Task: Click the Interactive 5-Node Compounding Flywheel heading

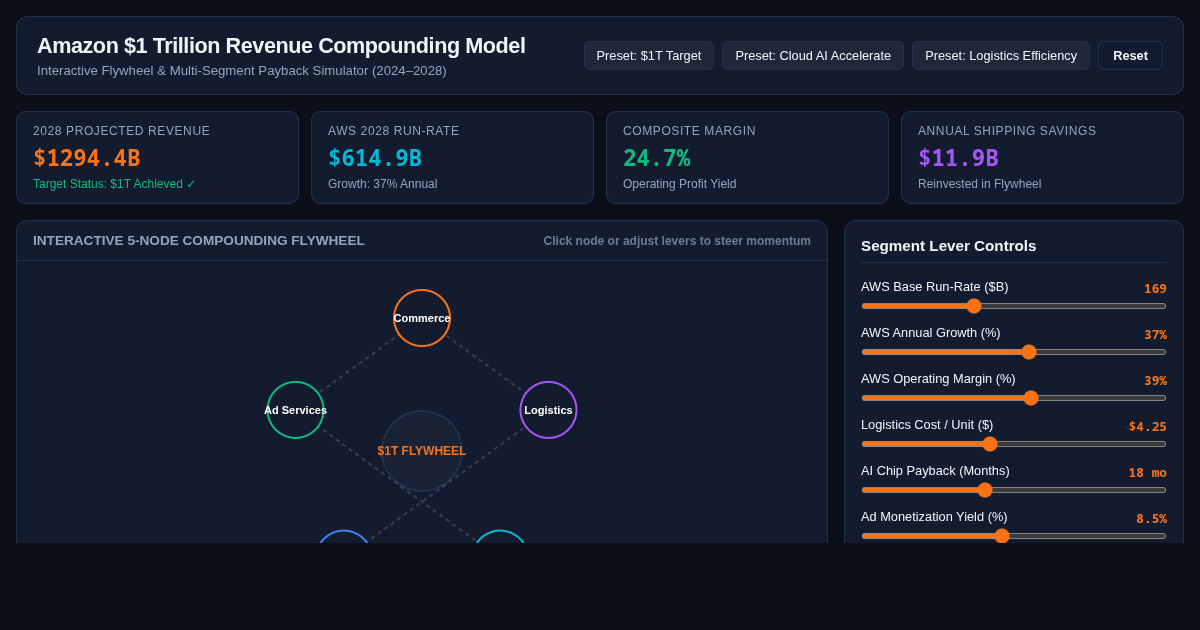Action: coord(199,241)
